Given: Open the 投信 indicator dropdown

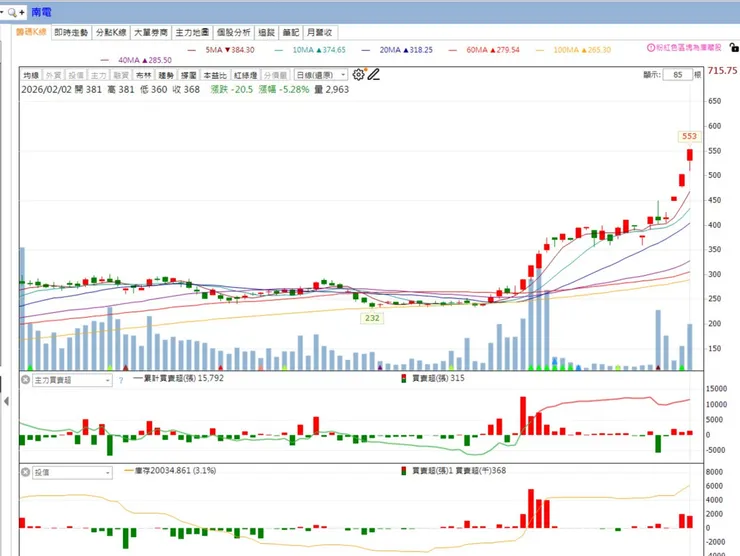Looking at the screenshot, I should point(72,472).
